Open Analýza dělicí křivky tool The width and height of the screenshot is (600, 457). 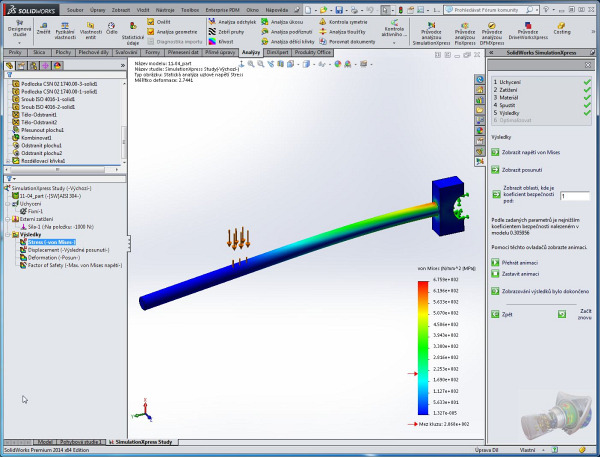(x=288, y=41)
